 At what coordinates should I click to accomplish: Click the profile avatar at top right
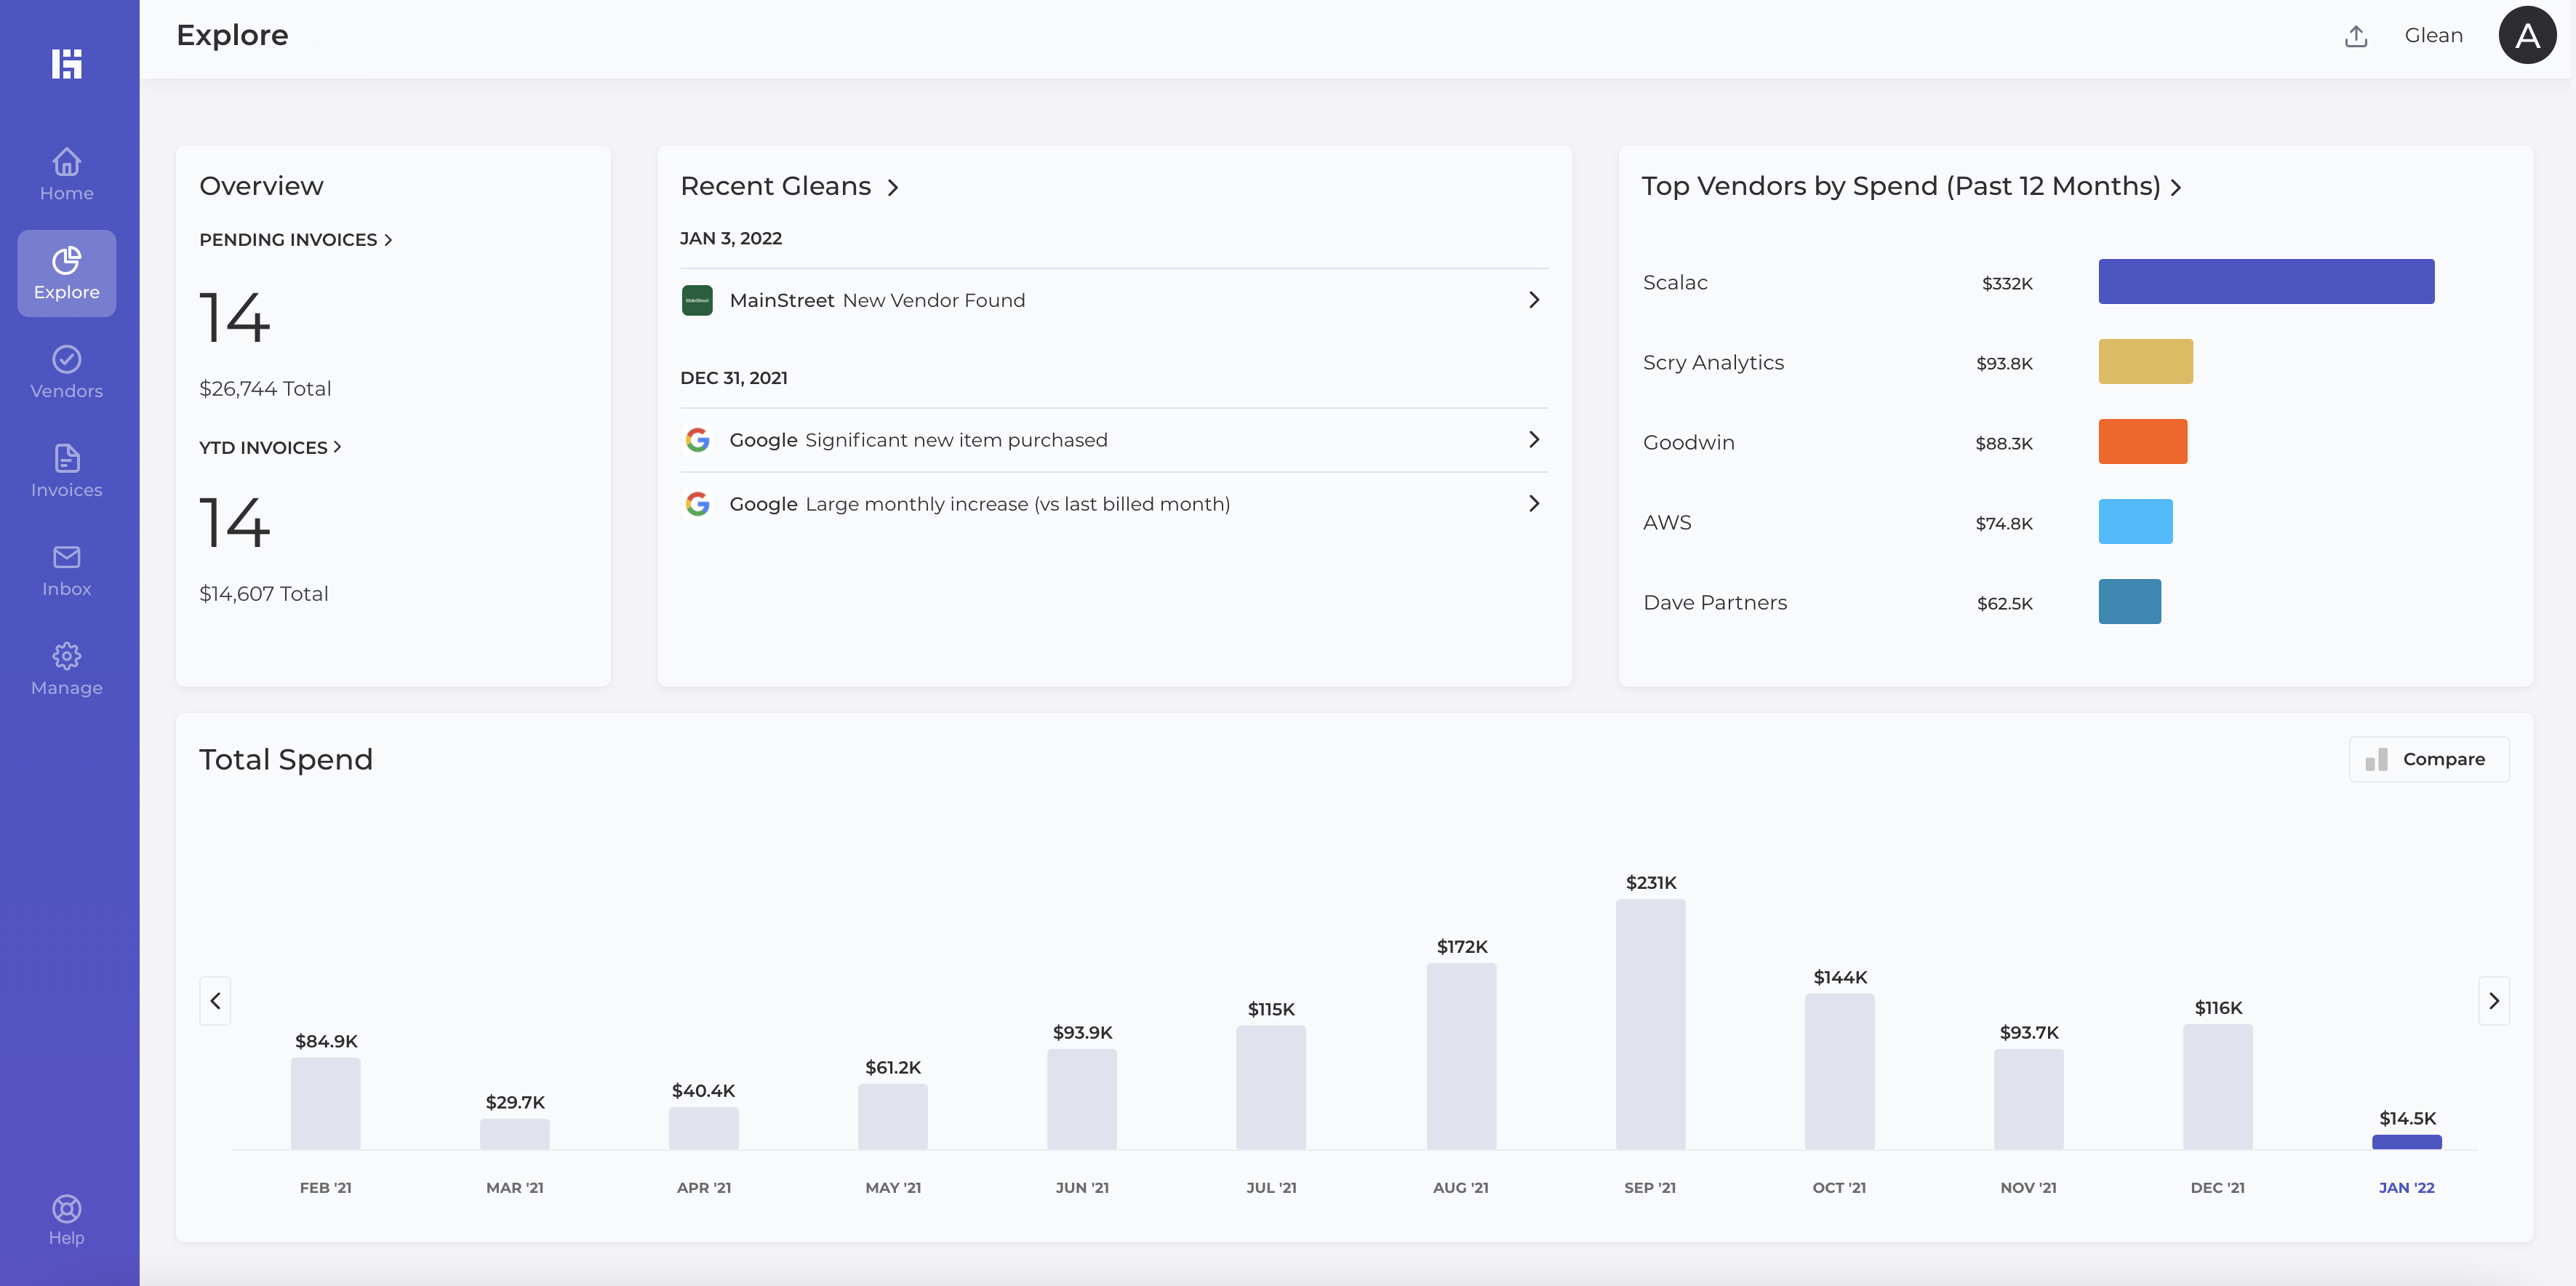2527,35
